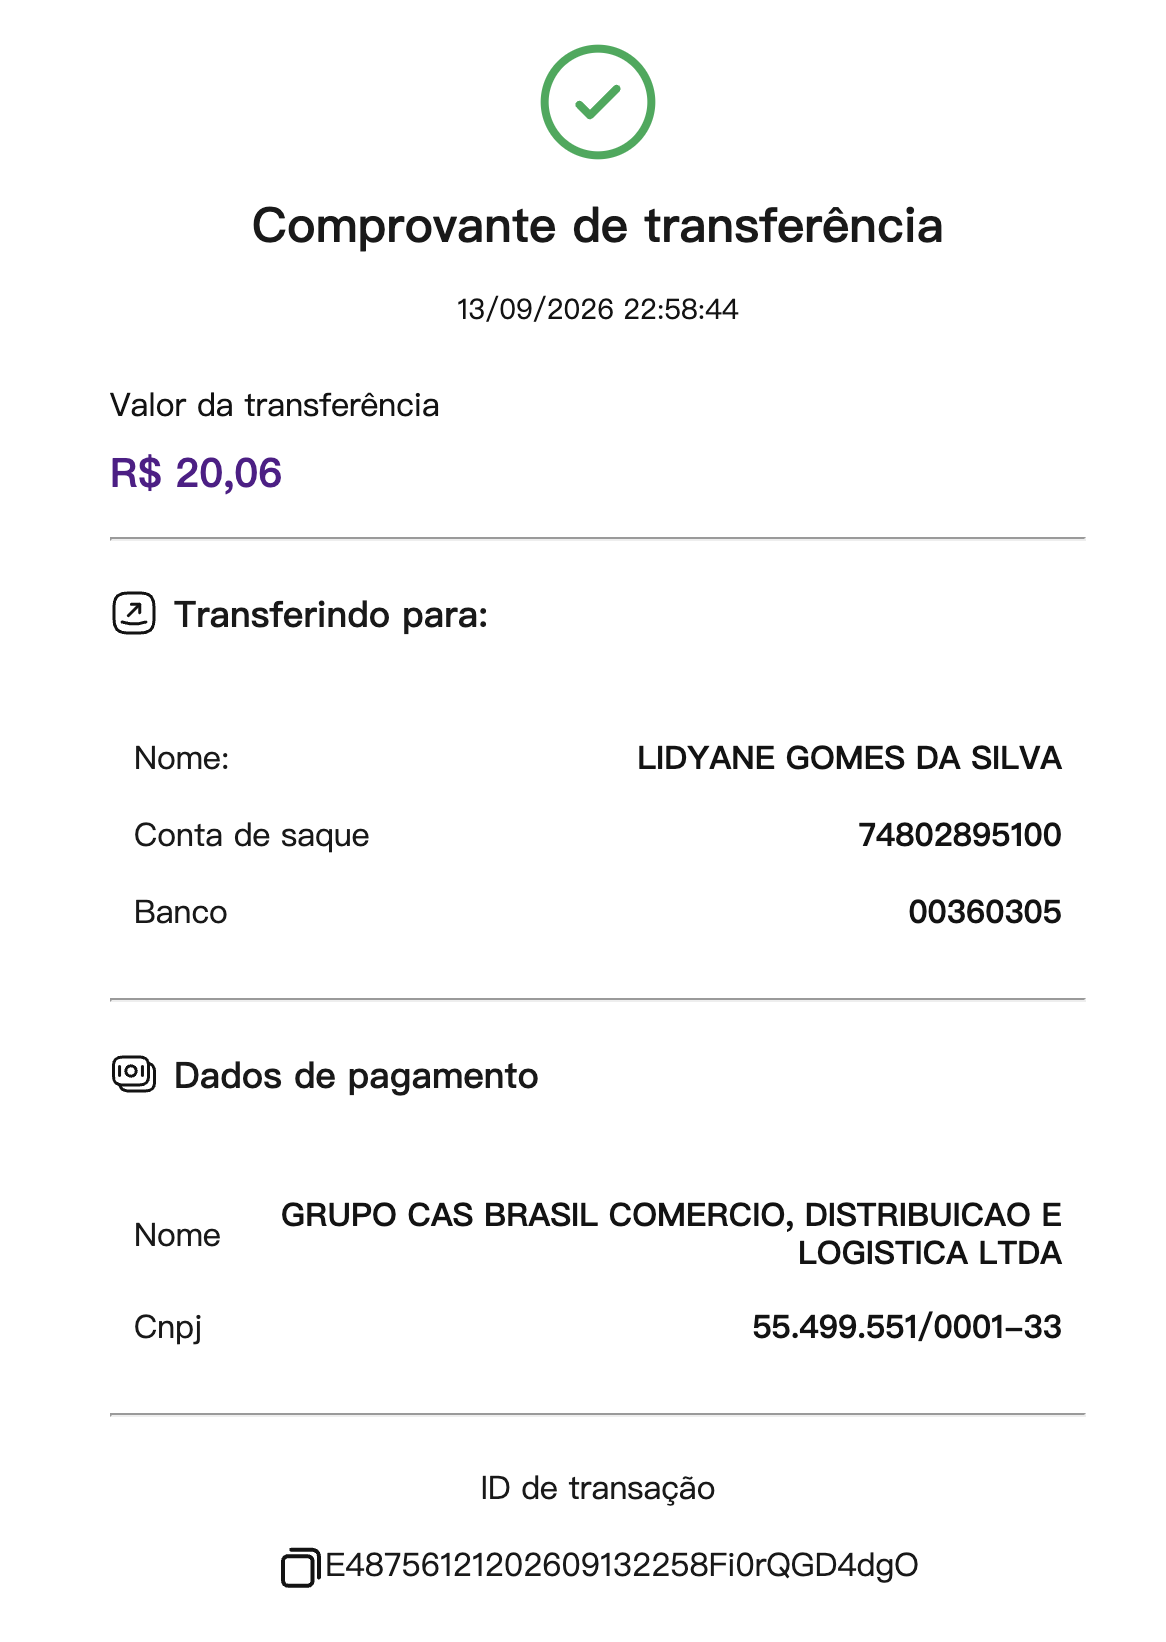Click the CNPJ number 55.499.551/0001-33
This screenshot has width=1166, height=1642.
click(x=906, y=1327)
